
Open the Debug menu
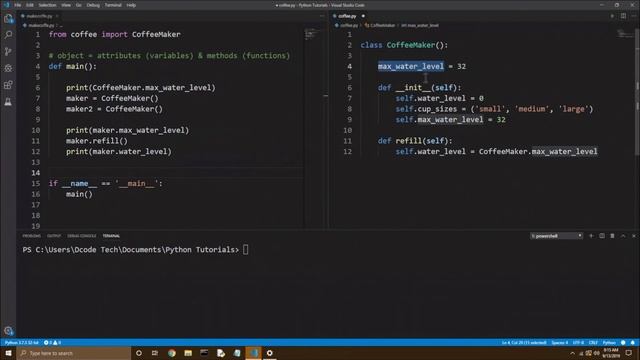(93, 5)
